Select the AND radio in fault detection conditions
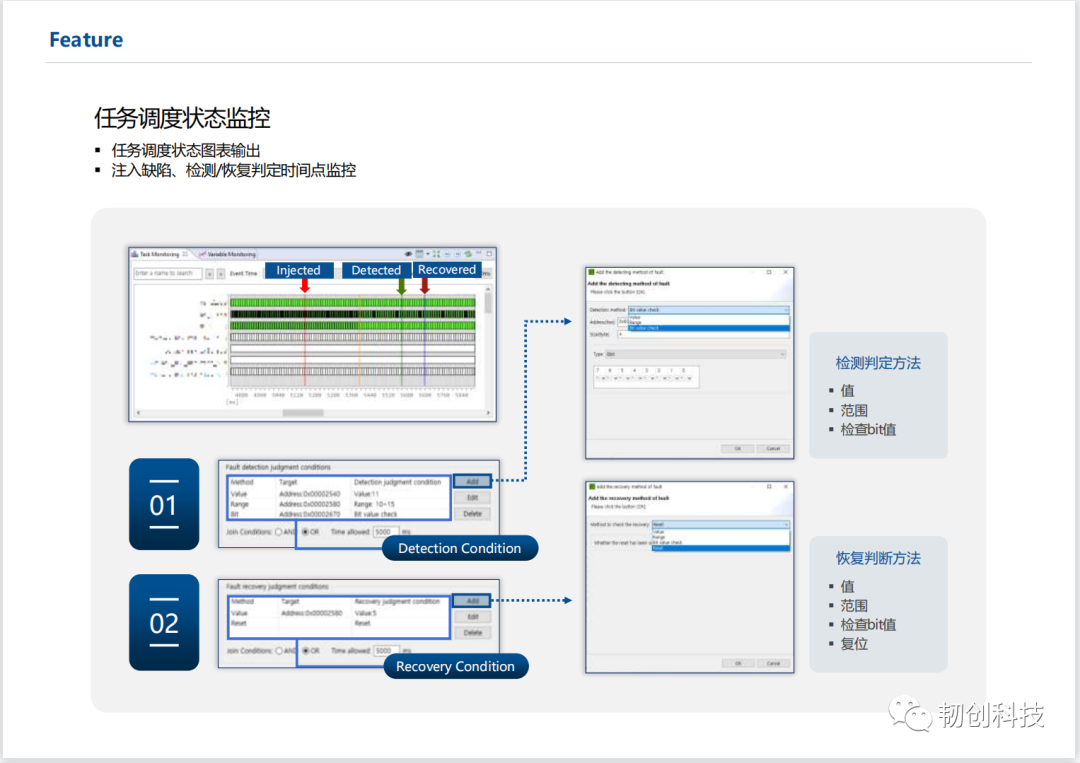 279,530
